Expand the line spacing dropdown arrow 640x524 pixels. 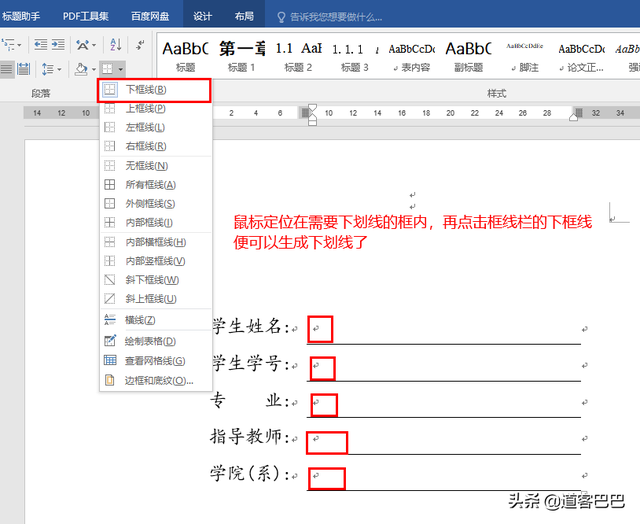tap(59, 70)
